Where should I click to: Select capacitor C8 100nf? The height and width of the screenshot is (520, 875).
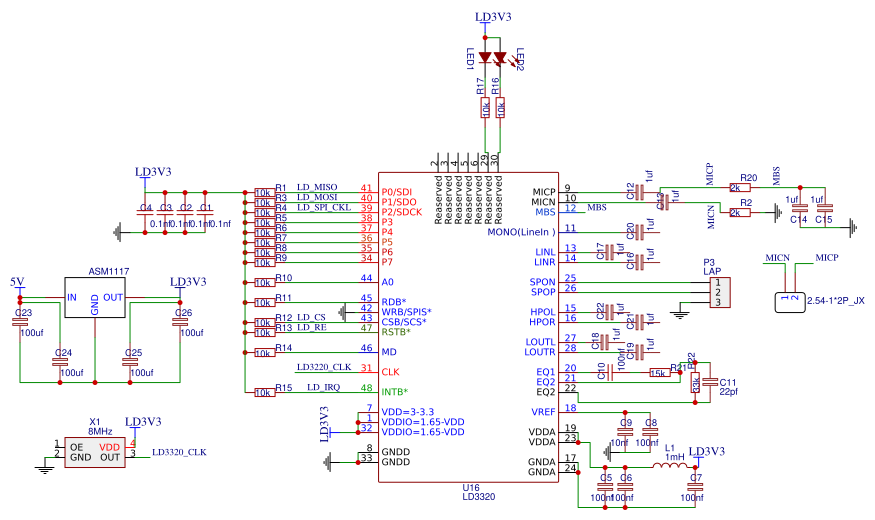(650, 431)
